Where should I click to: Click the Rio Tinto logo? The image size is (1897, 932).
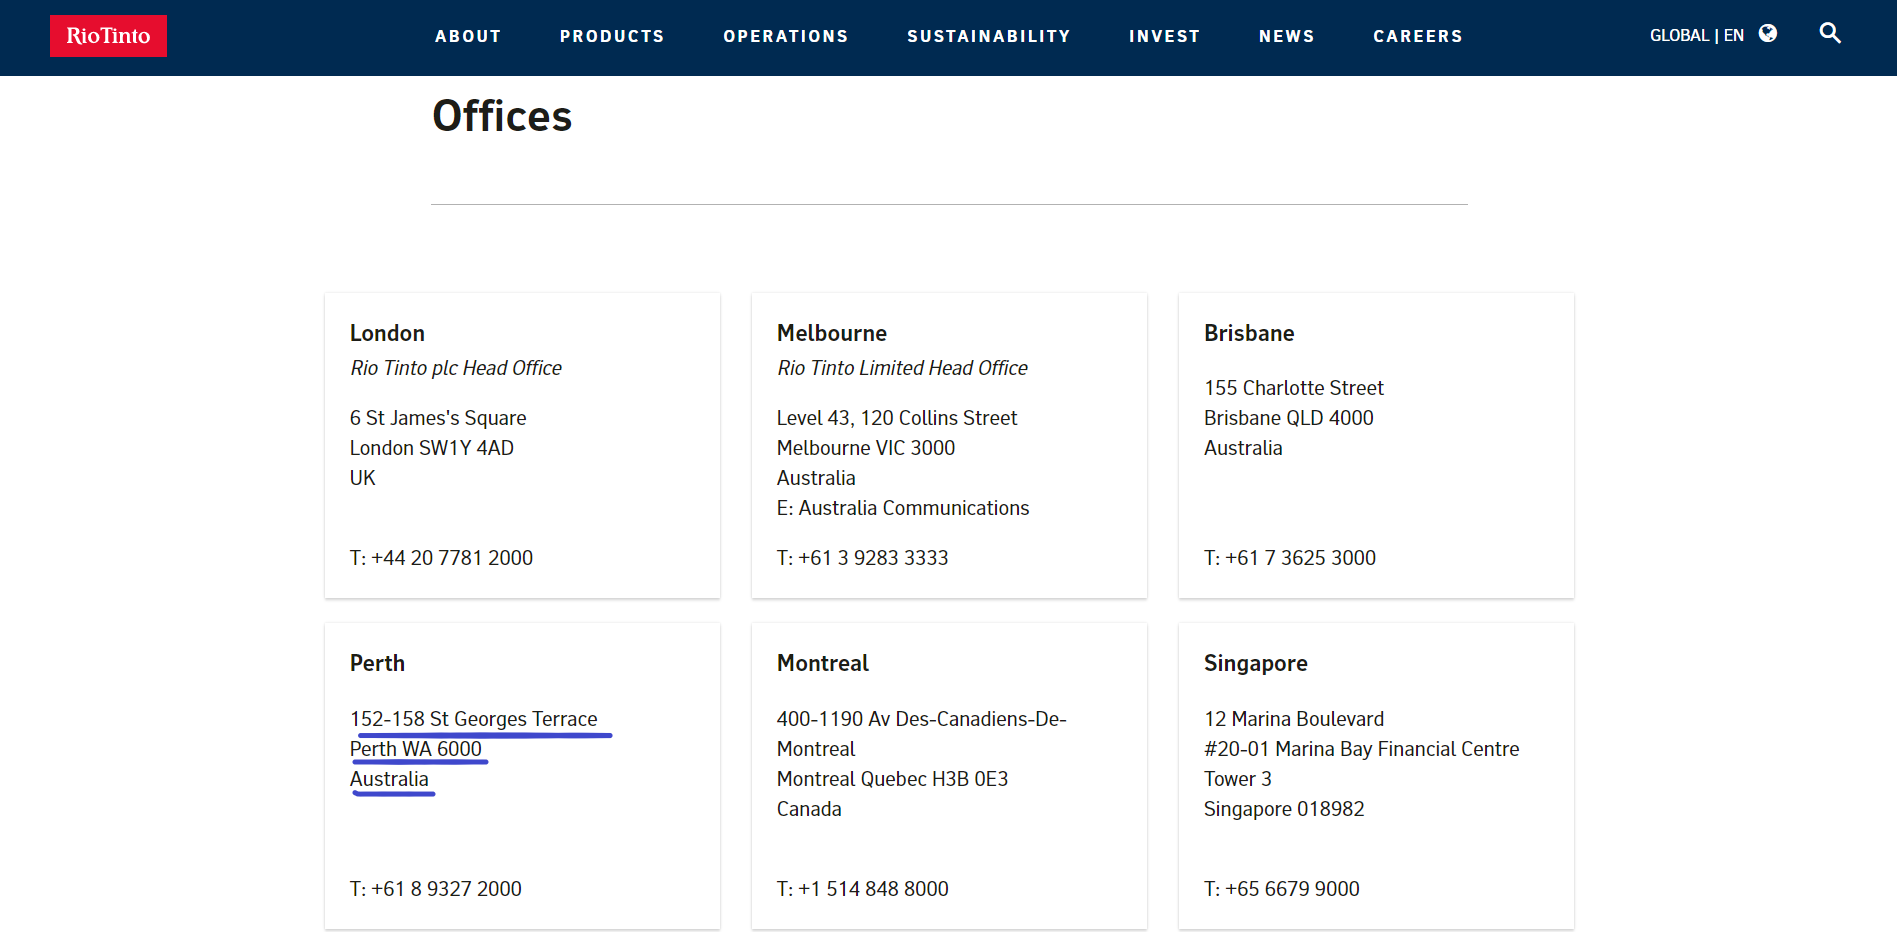(108, 36)
